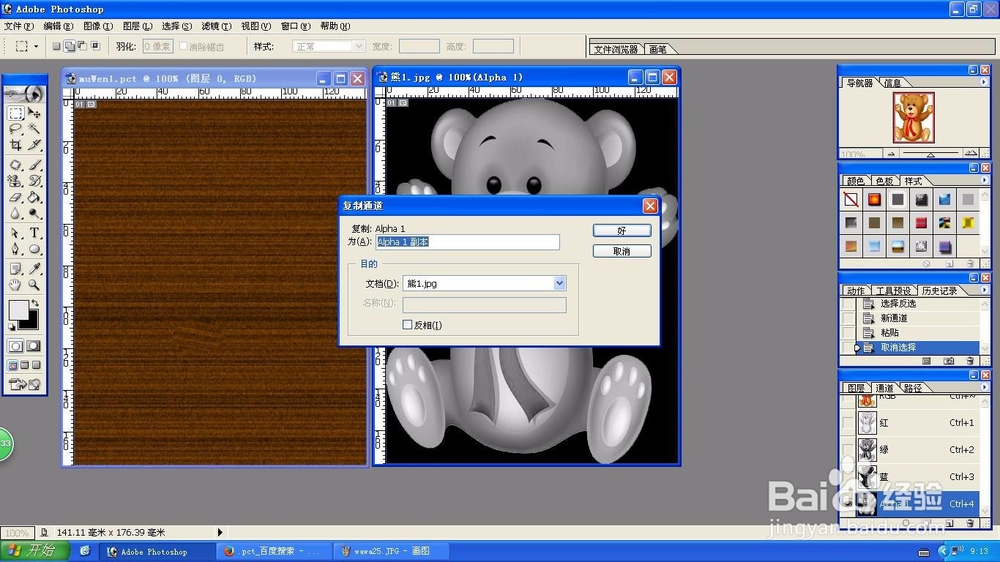Open the 文档 document dropdown in dialog

[559, 283]
